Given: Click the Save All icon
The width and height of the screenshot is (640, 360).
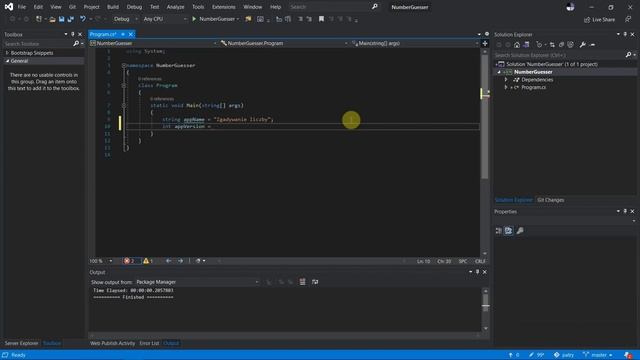Looking at the screenshot, I should 71,19.
